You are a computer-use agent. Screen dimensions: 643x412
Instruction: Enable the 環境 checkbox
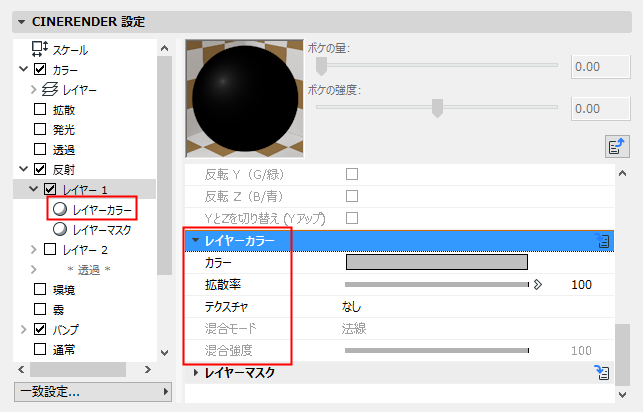[40, 289]
